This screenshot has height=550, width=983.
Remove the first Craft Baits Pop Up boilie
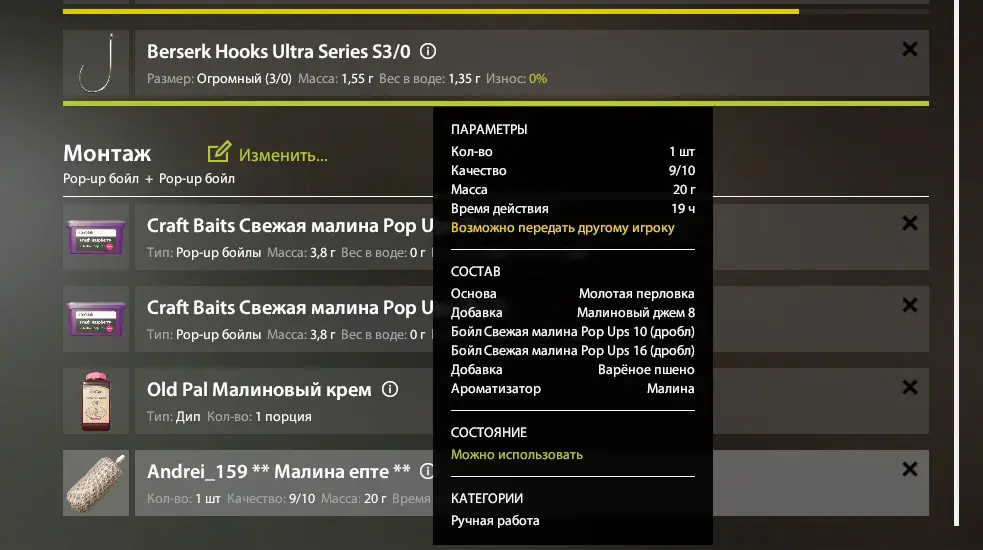pos(910,224)
